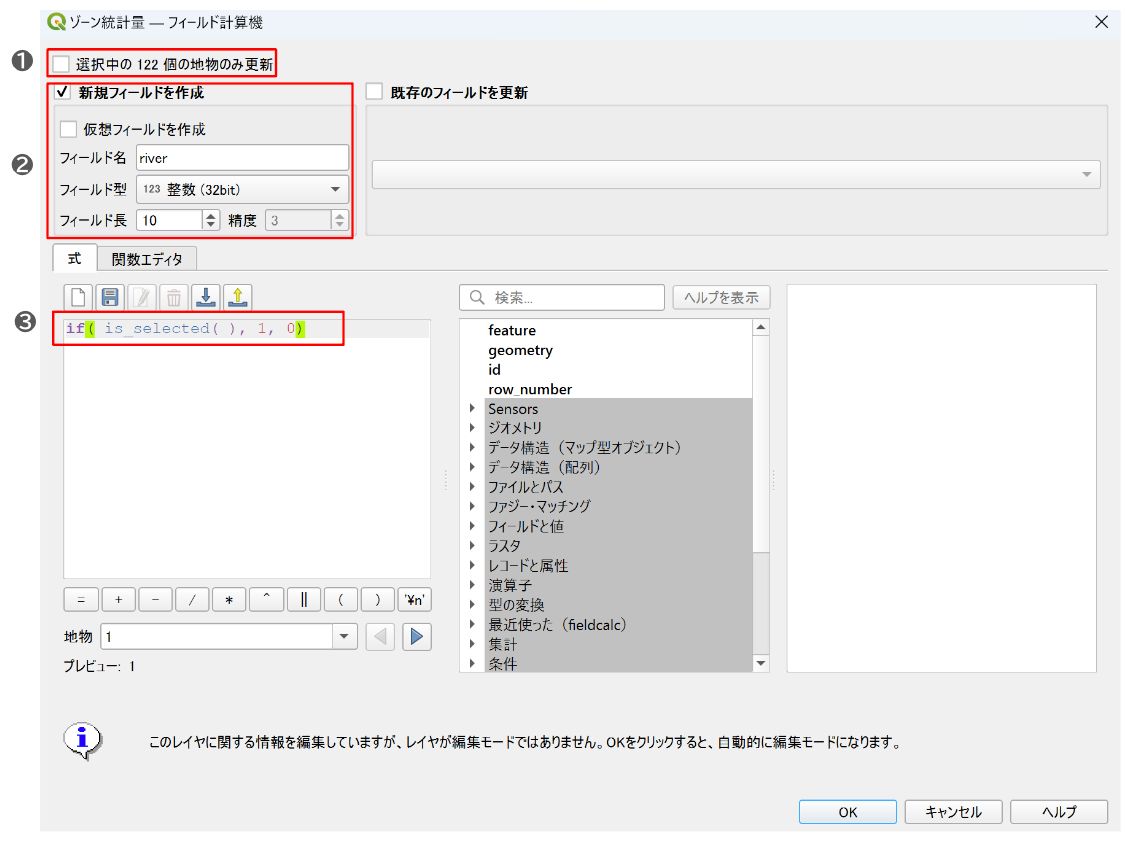Click the キャンセル button
Screen dimensions: 1126x850
[953, 812]
